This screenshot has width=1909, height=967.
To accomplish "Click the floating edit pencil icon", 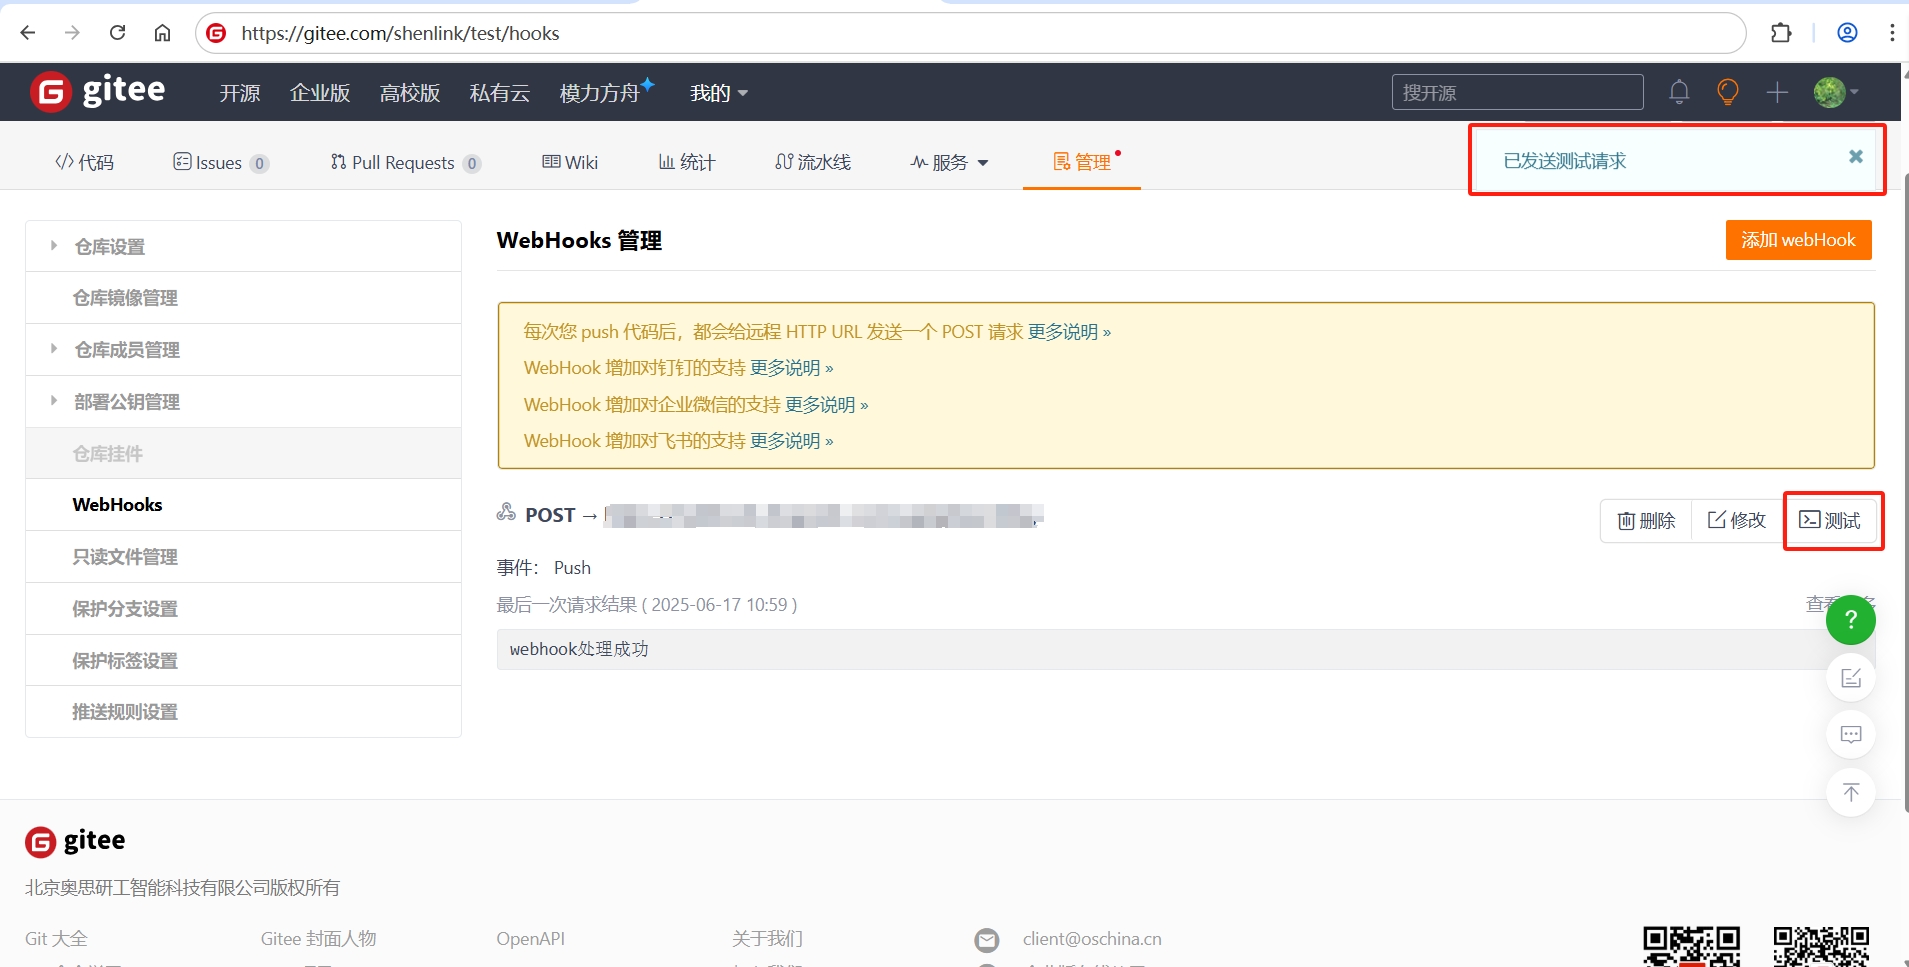I will [1850, 677].
